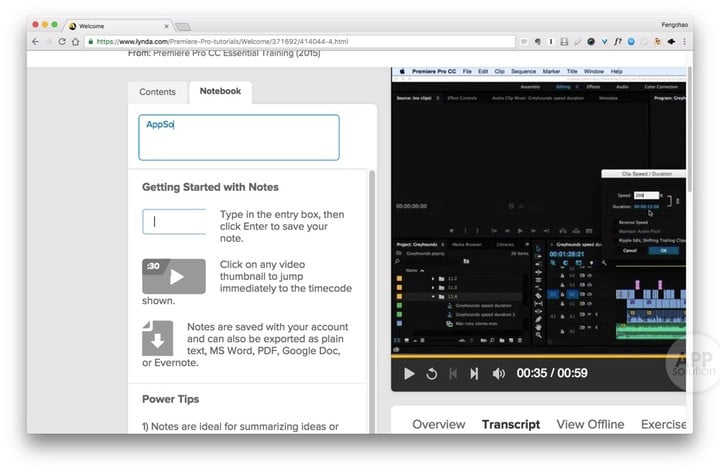Click the gray speech-note icon beside the address bar
This screenshot has height=472, width=720.
pos(524,41)
